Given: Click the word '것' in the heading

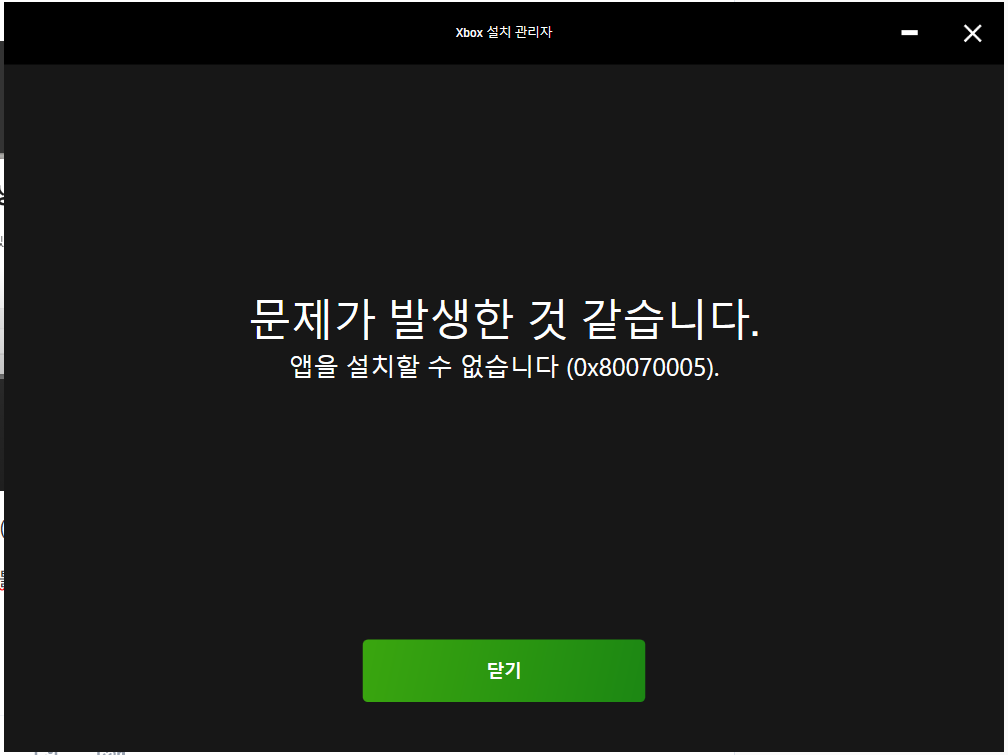Looking at the screenshot, I should click(x=541, y=320).
